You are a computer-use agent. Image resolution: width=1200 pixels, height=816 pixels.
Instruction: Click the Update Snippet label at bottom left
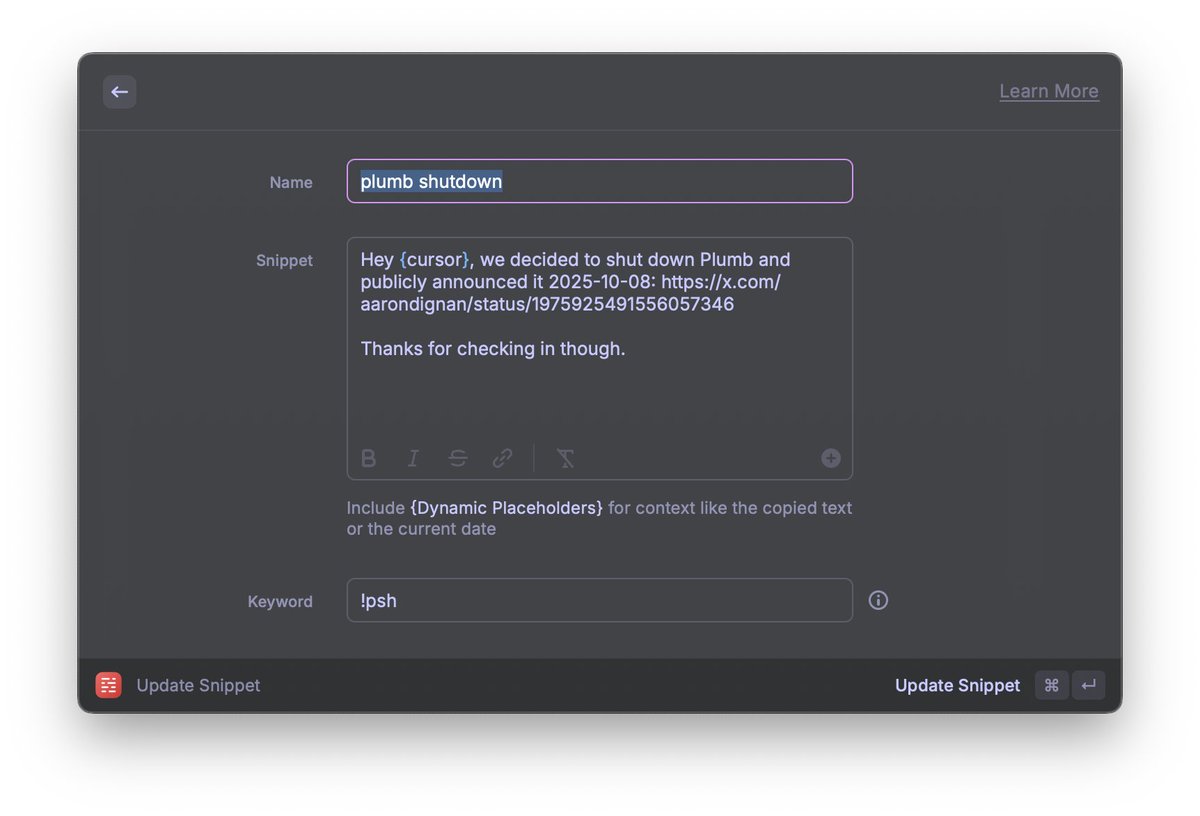(x=198, y=685)
